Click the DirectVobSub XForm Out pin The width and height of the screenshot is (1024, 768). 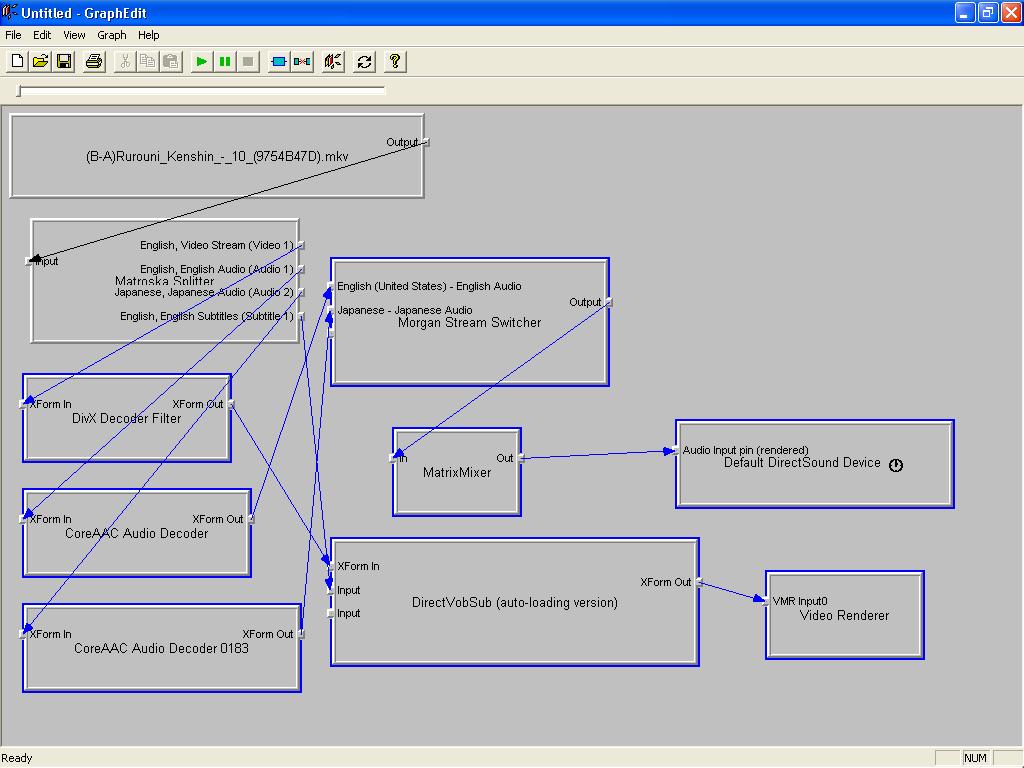(x=699, y=583)
